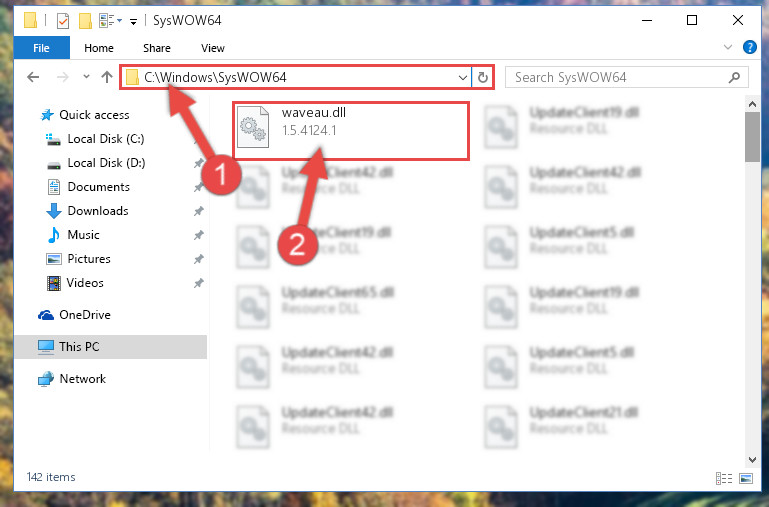769x507 pixels.
Task: Click the Back navigation arrow
Action: pyautogui.click(x=33, y=77)
